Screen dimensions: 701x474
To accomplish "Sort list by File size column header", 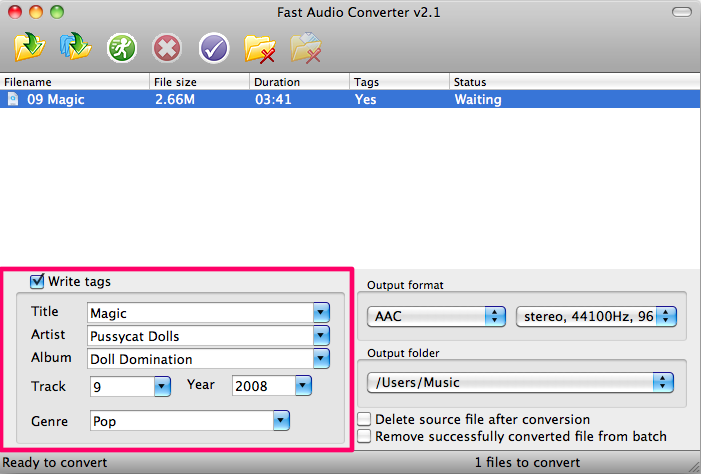I will click(199, 82).
